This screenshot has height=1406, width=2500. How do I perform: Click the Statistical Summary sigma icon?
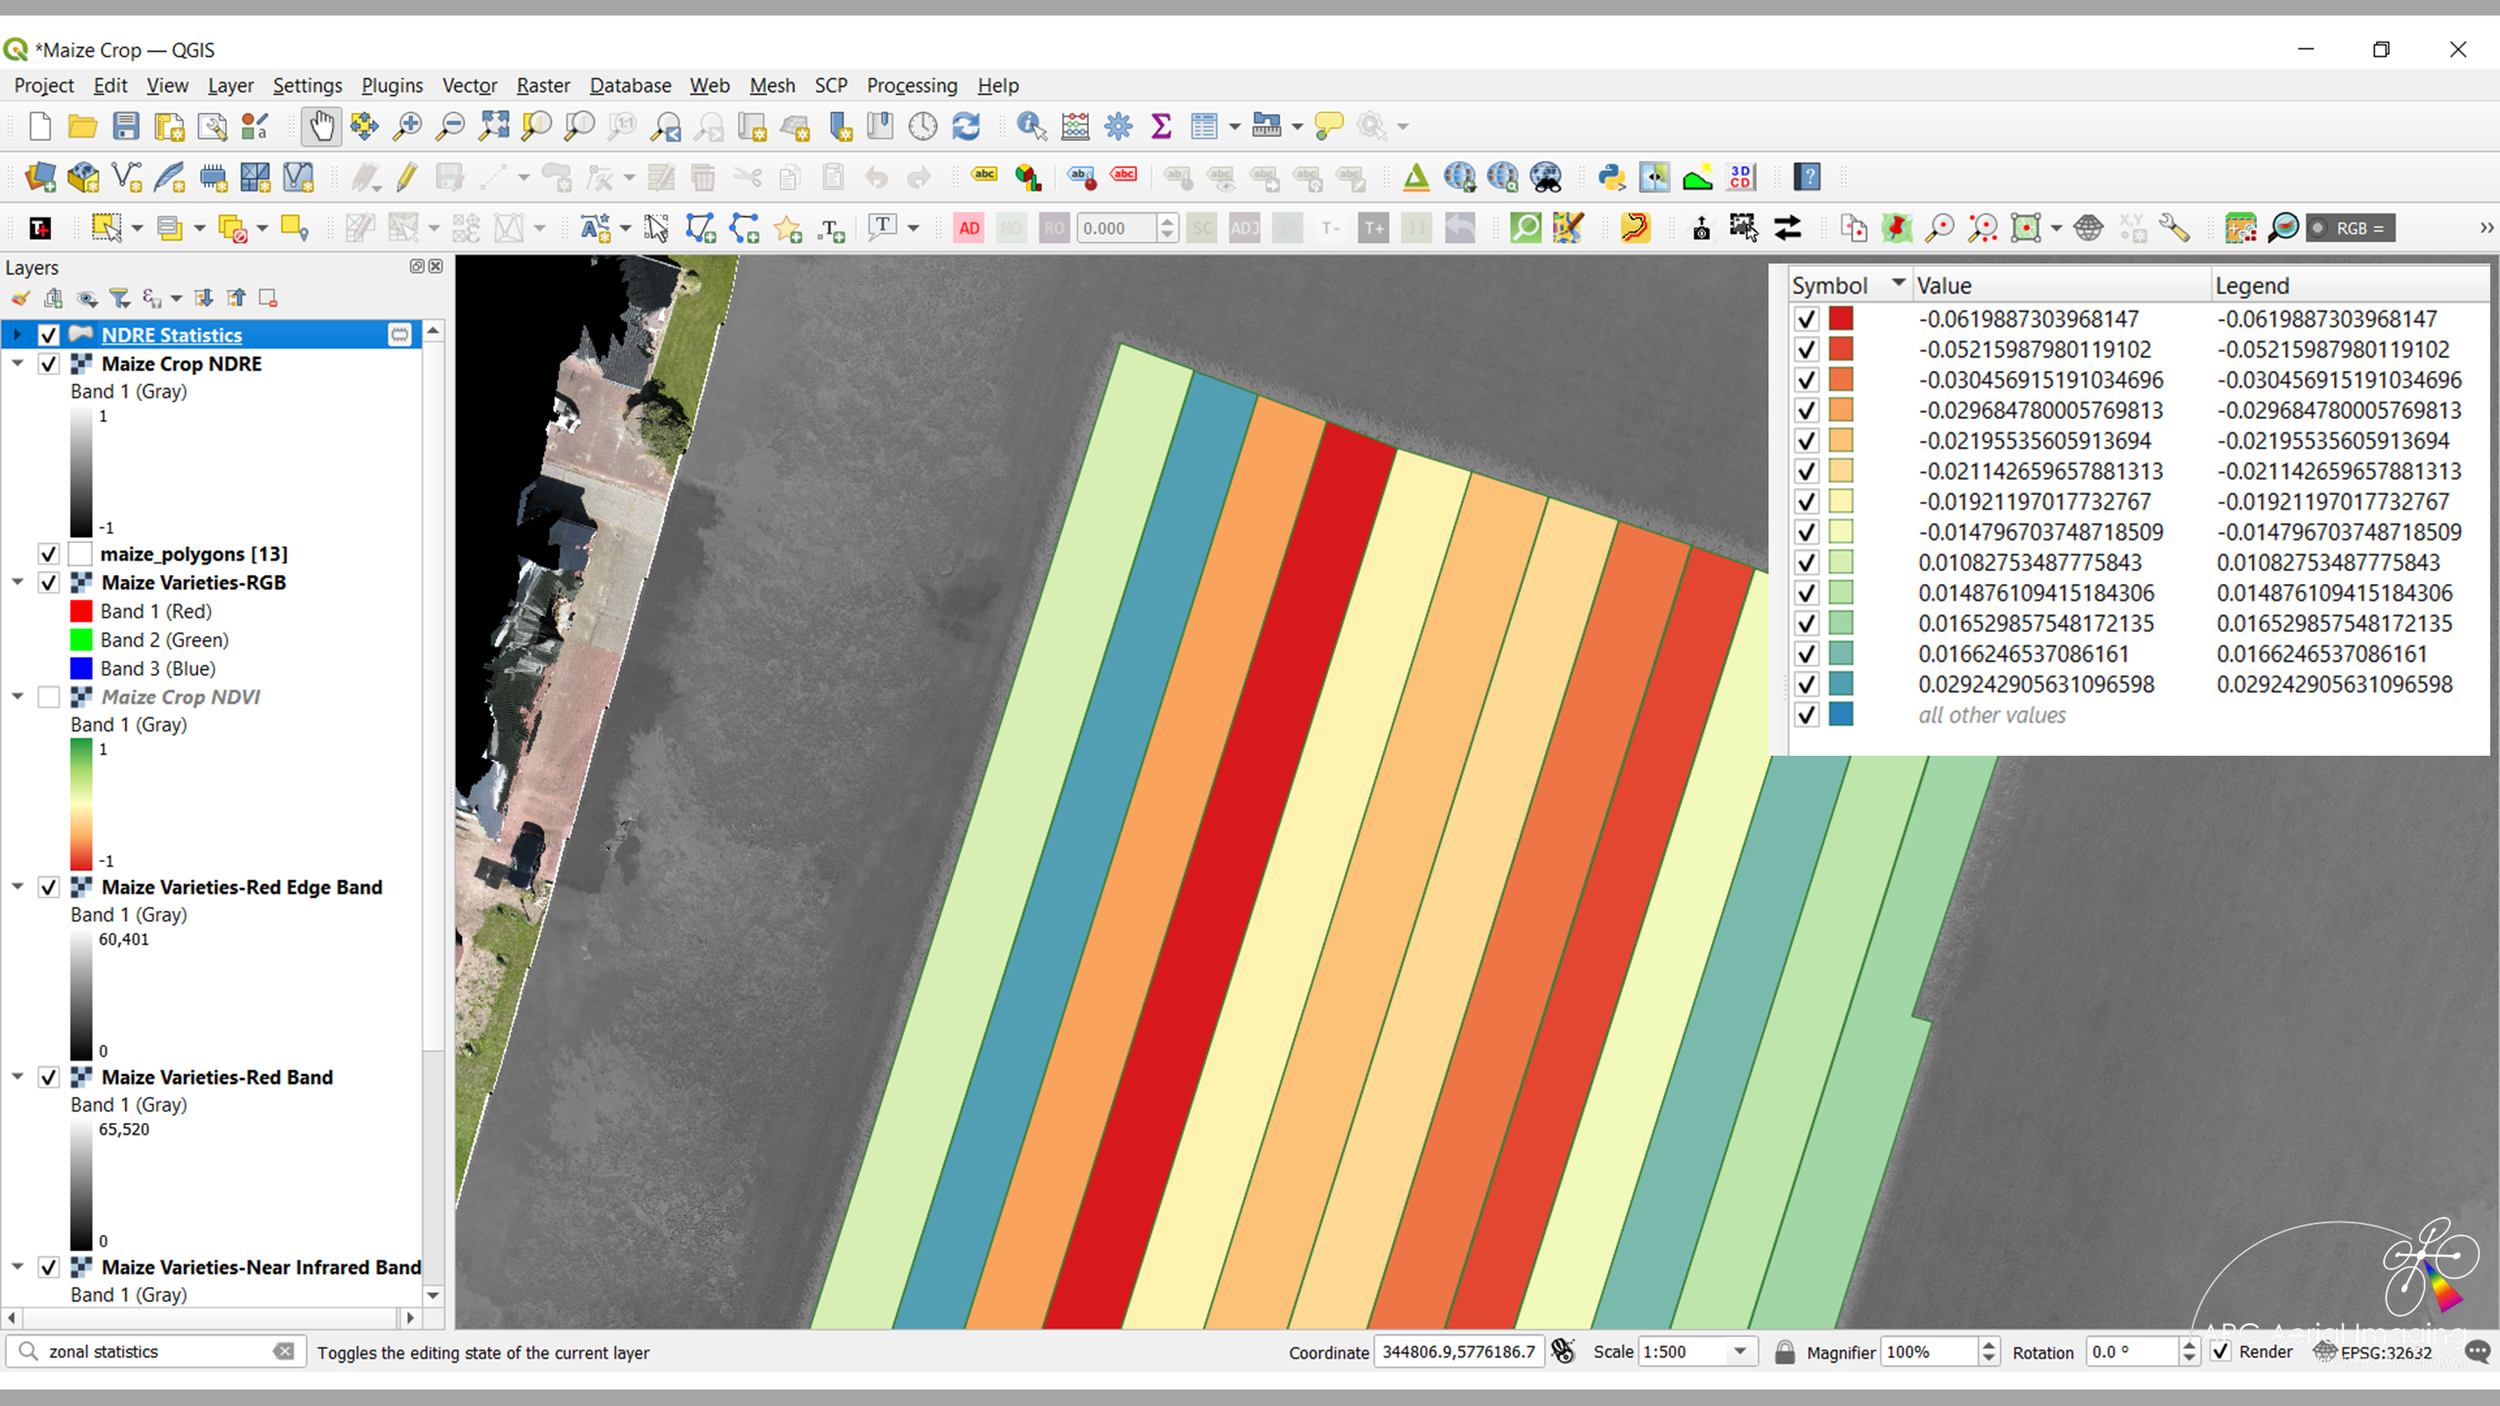pyautogui.click(x=1161, y=126)
